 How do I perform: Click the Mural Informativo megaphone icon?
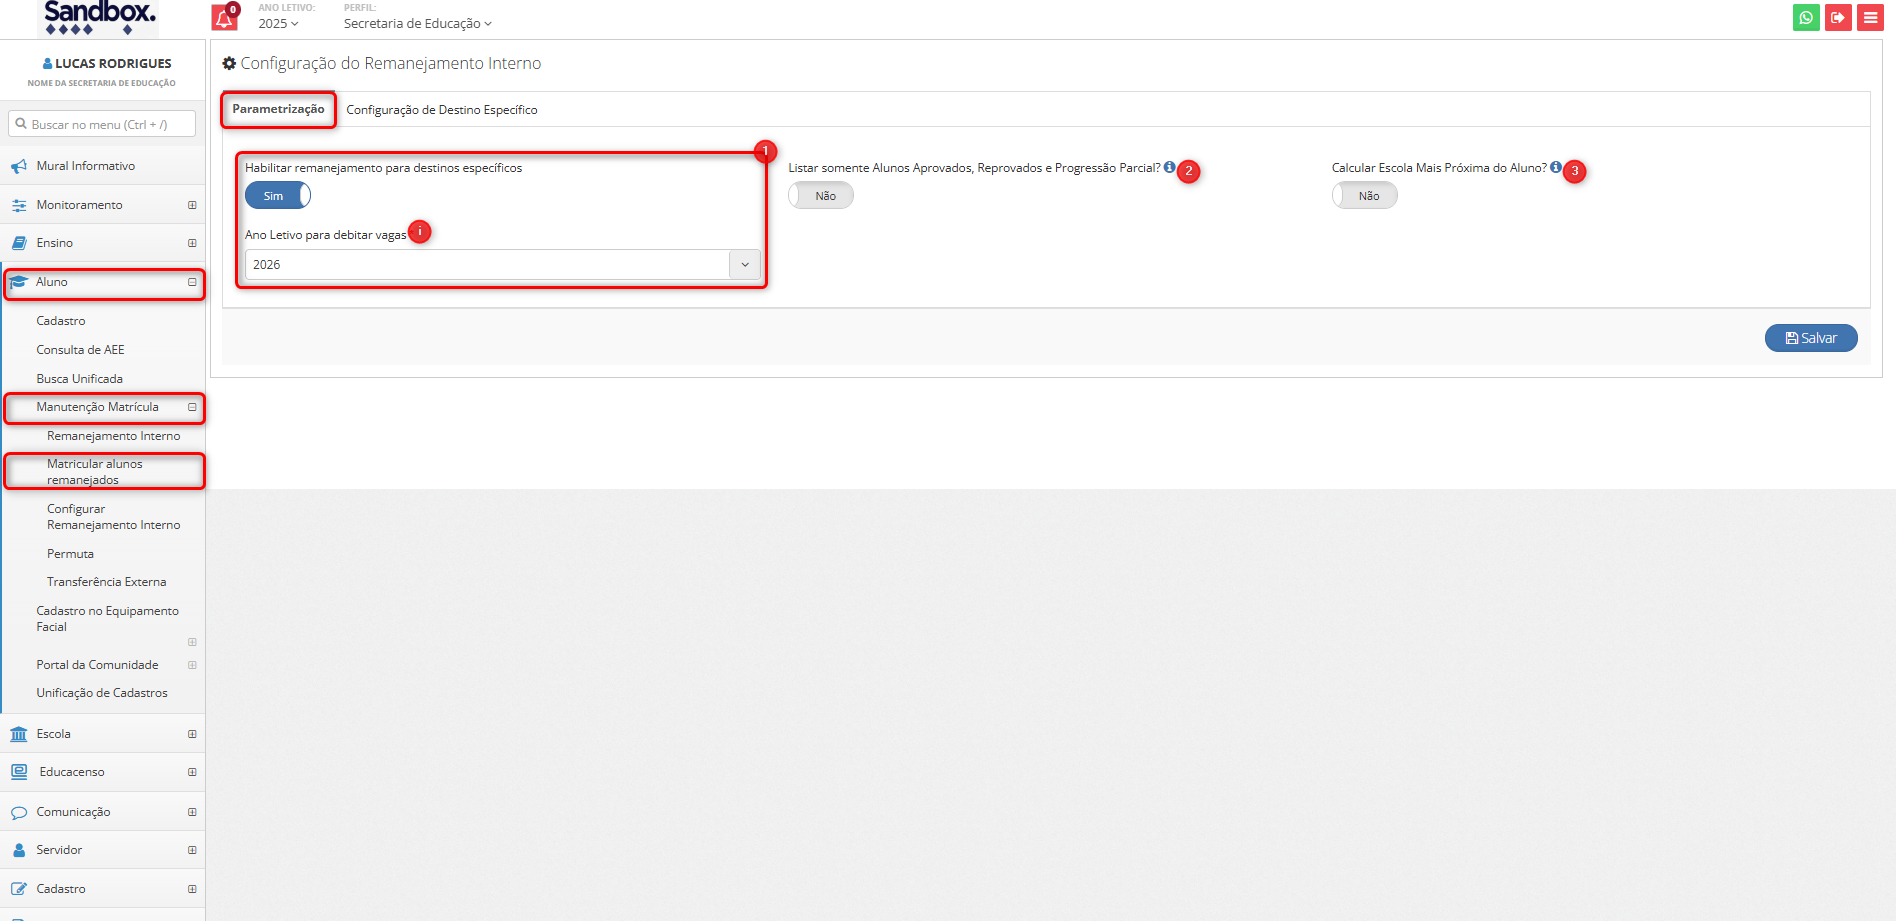pos(19,166)
